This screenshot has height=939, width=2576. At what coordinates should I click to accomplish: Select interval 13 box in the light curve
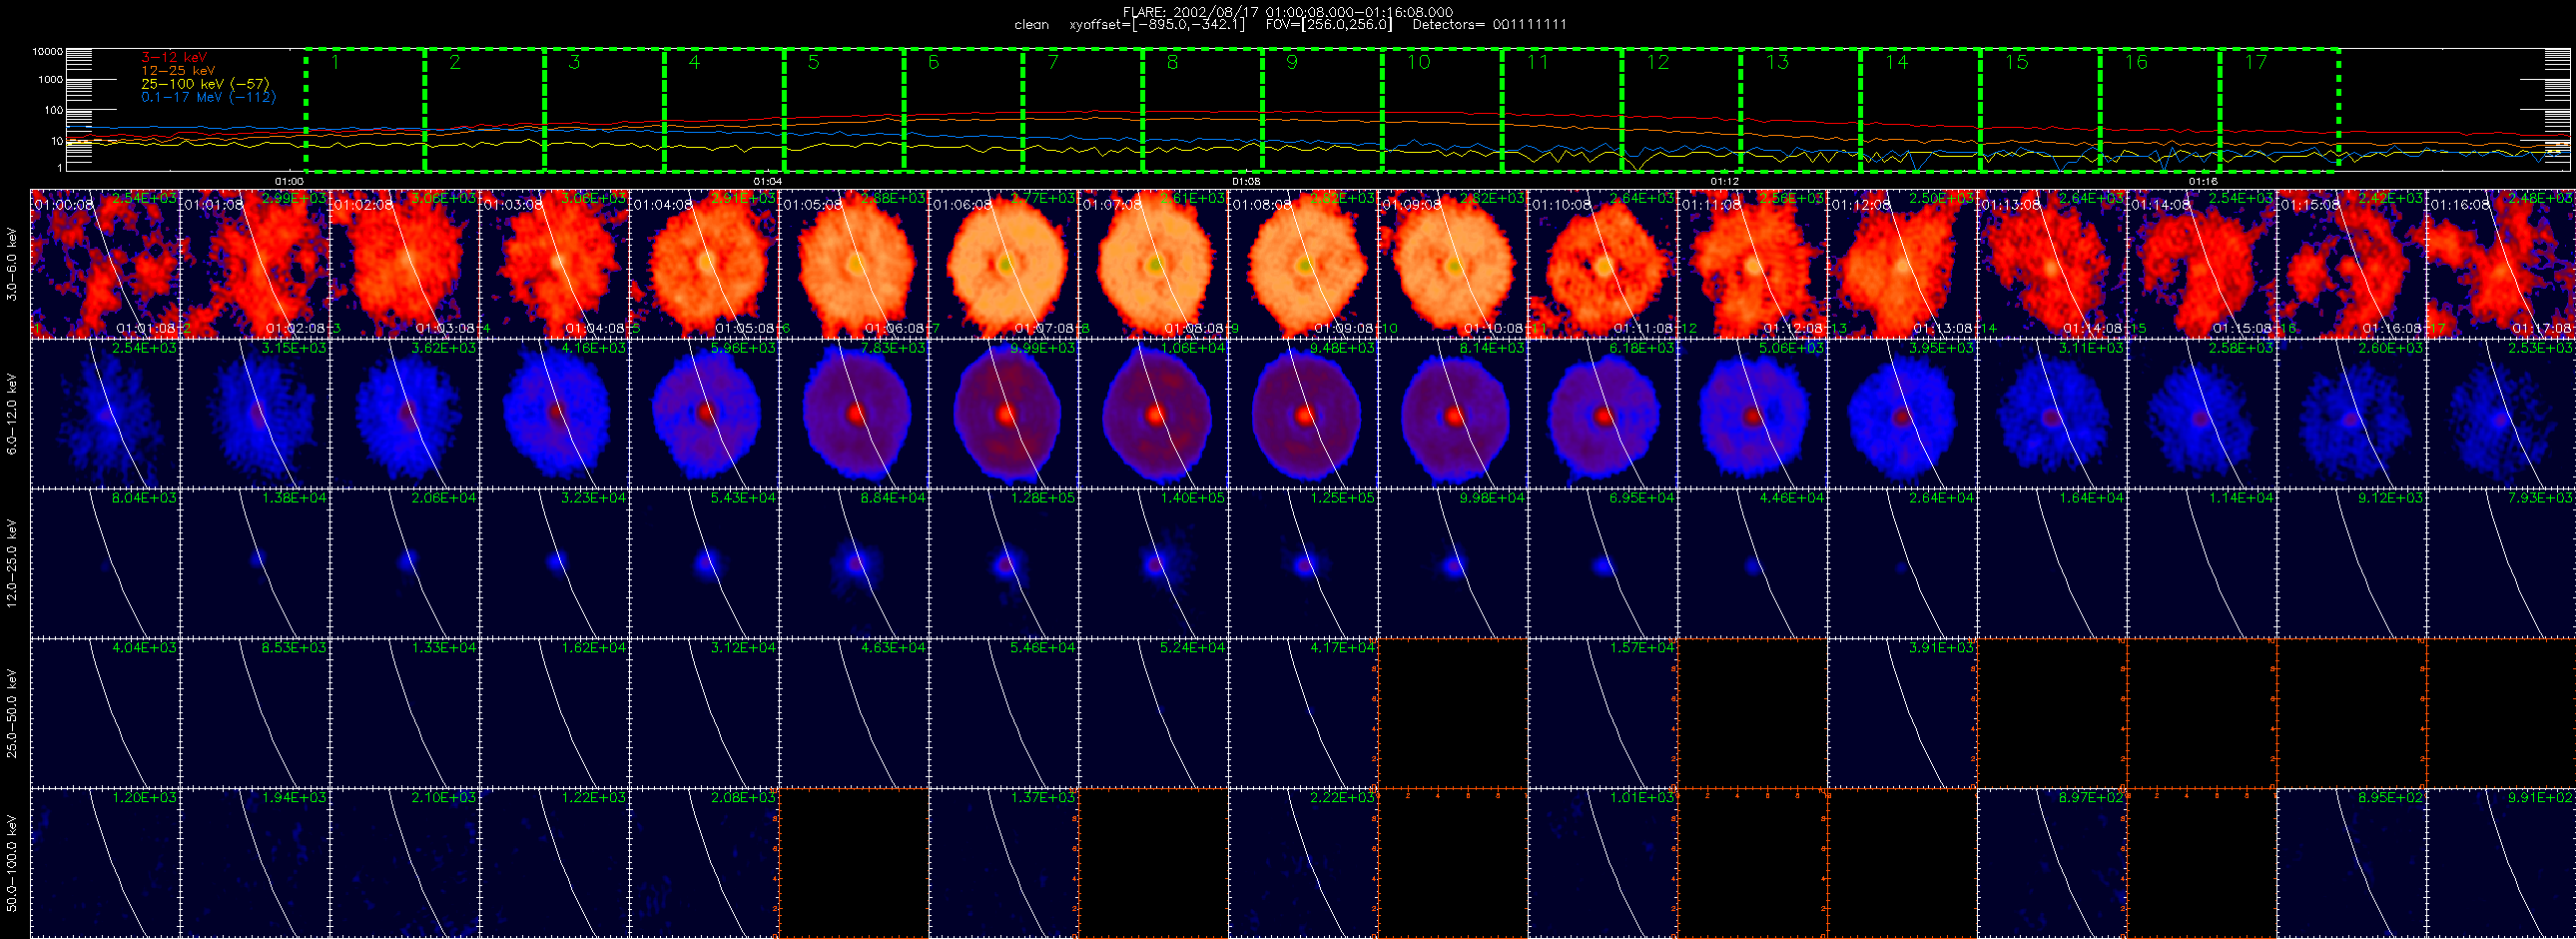(1801, 109)
